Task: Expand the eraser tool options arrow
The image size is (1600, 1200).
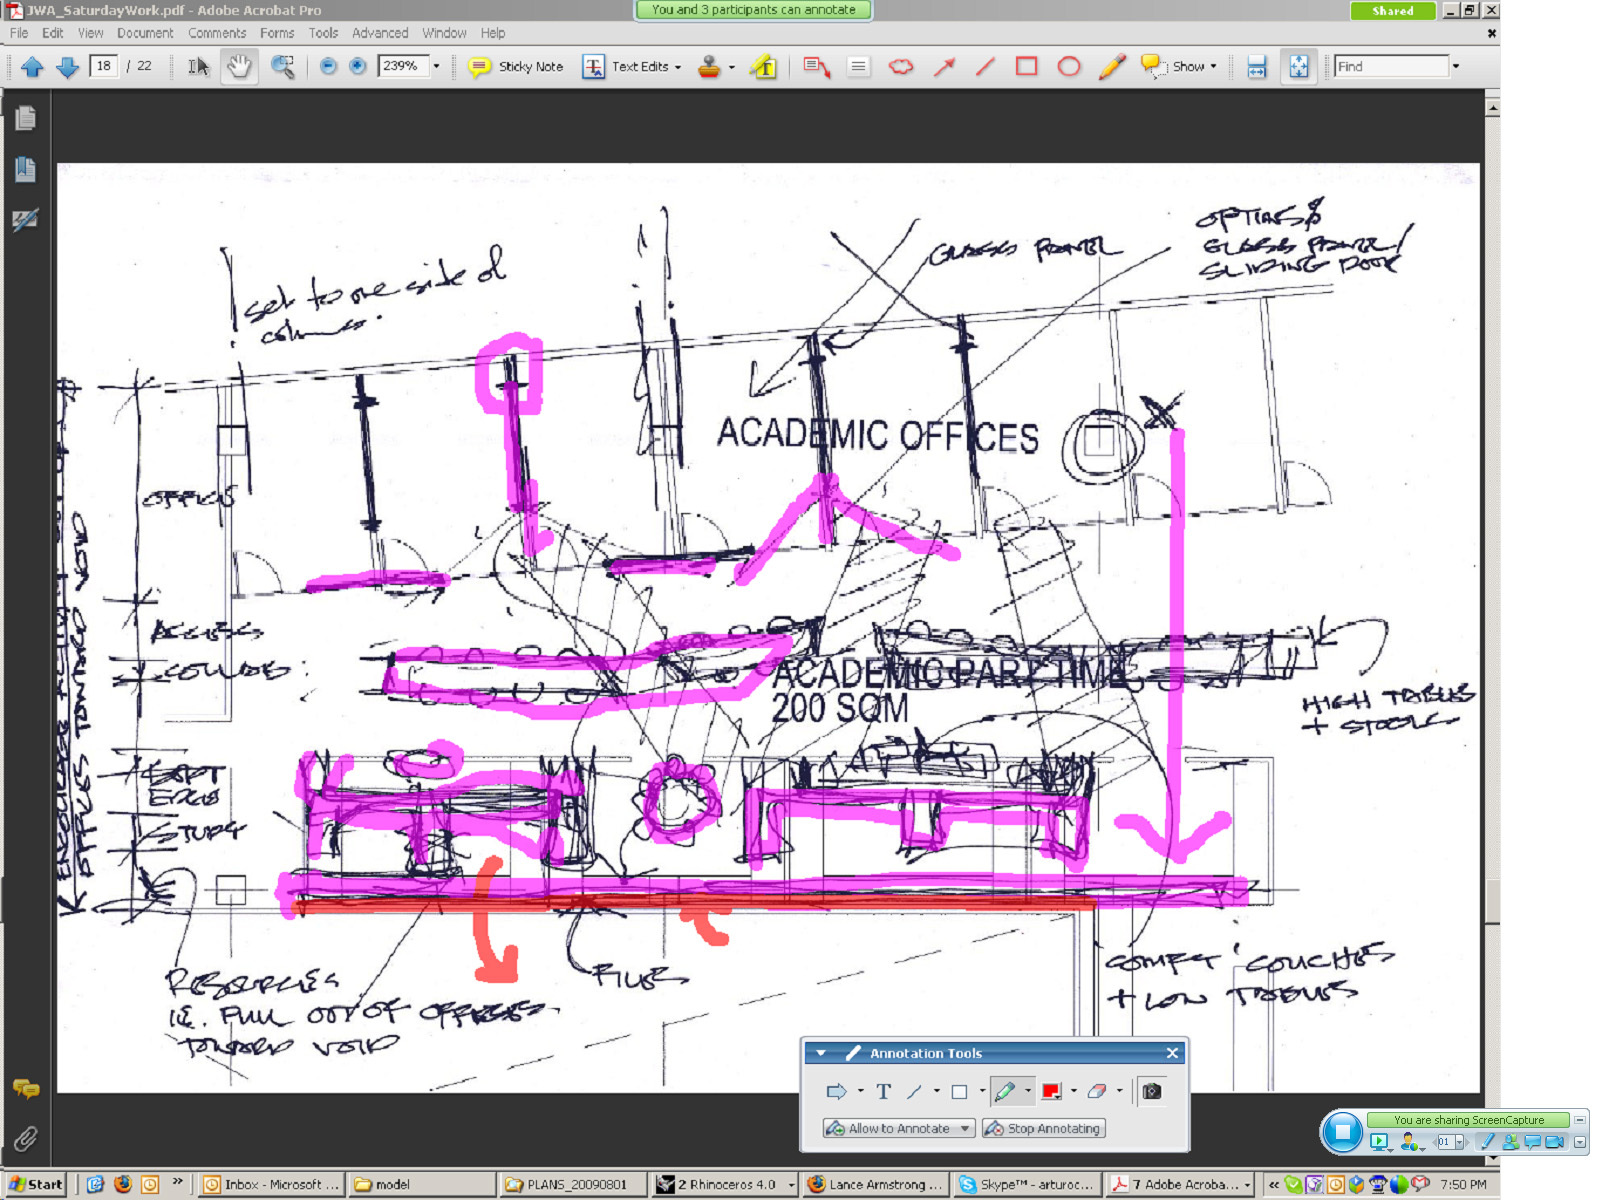Action: (x=1119, y=1092)
